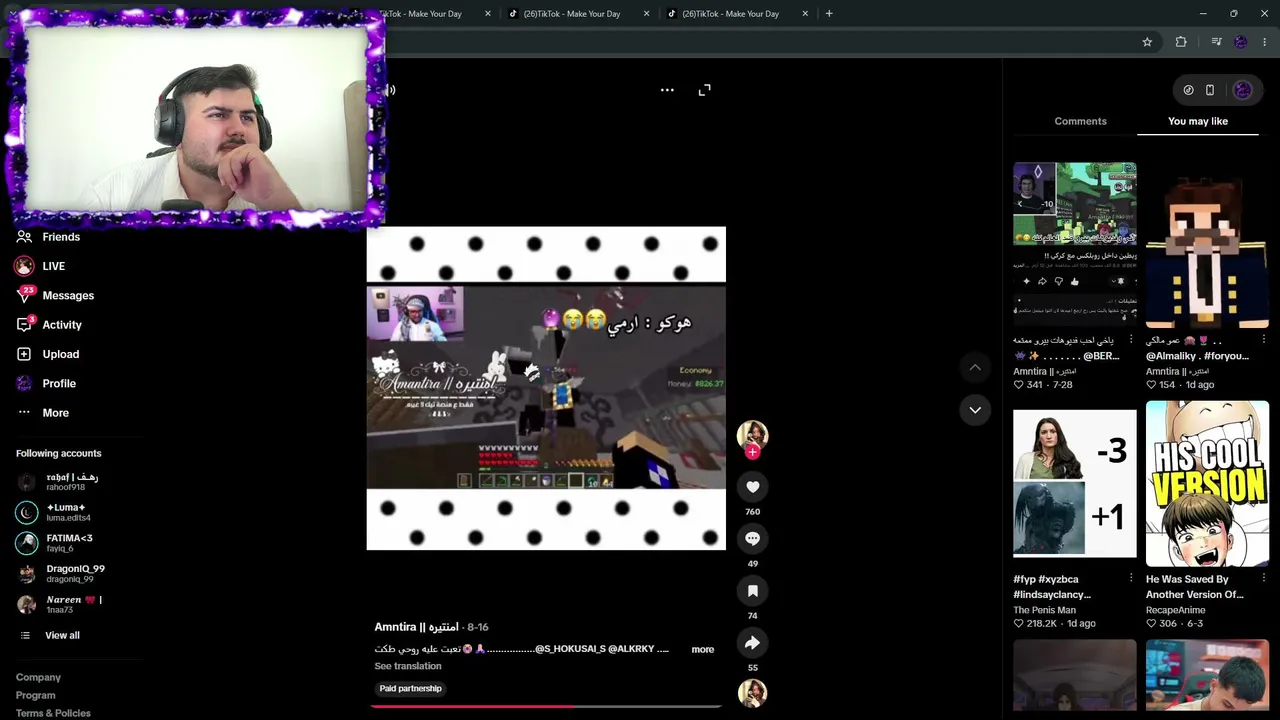Viewport: 1280px width, 720px height.
Task: Click the TikTok coins icon
Action: (x=1188, y=90)
